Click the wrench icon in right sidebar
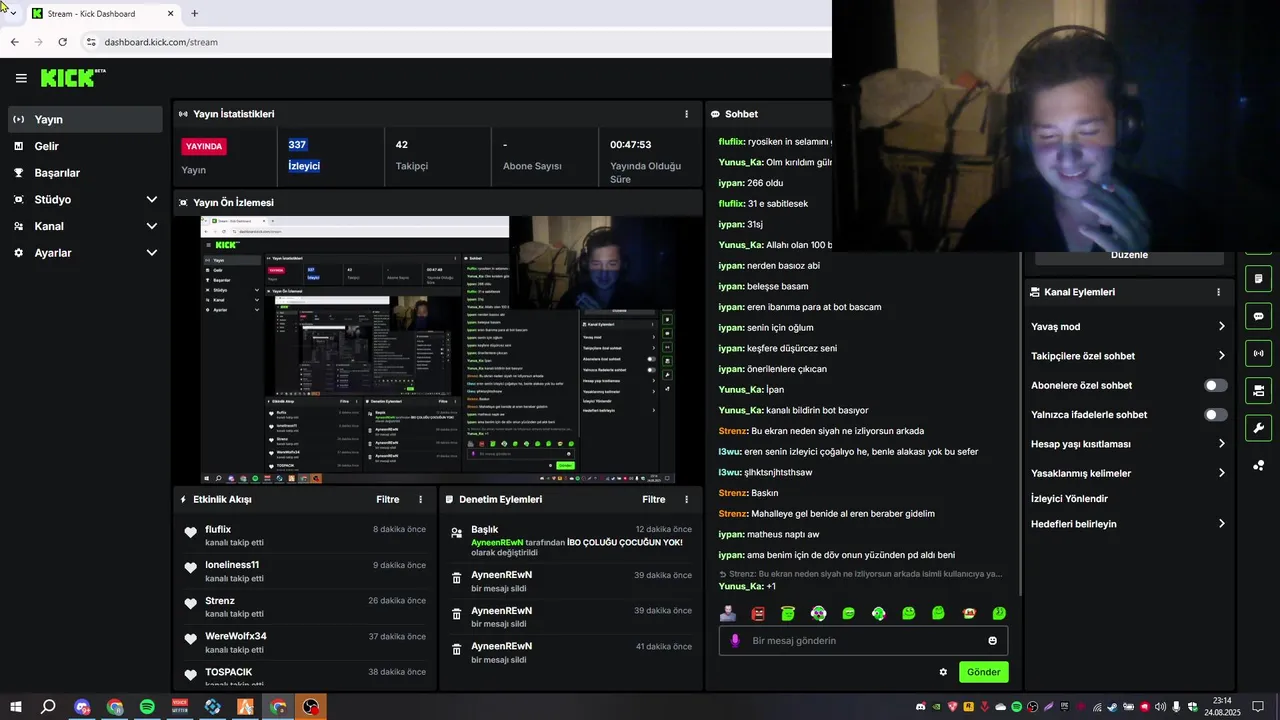Screen dimensions: 1280x720 (1258, 428)
